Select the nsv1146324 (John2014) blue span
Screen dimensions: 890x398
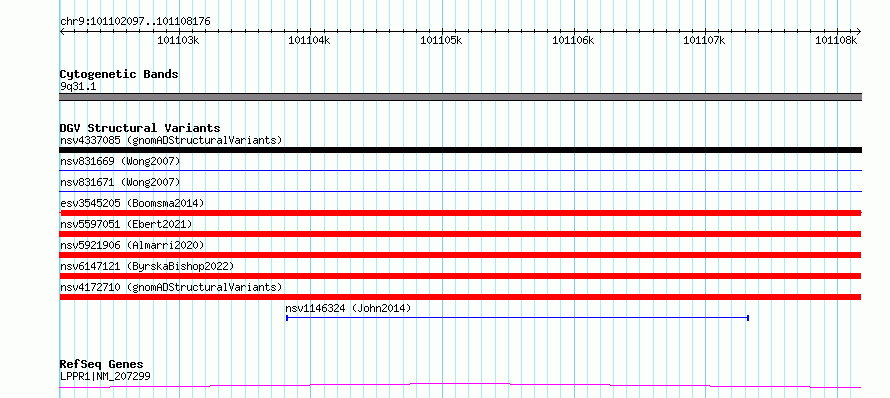518,318
